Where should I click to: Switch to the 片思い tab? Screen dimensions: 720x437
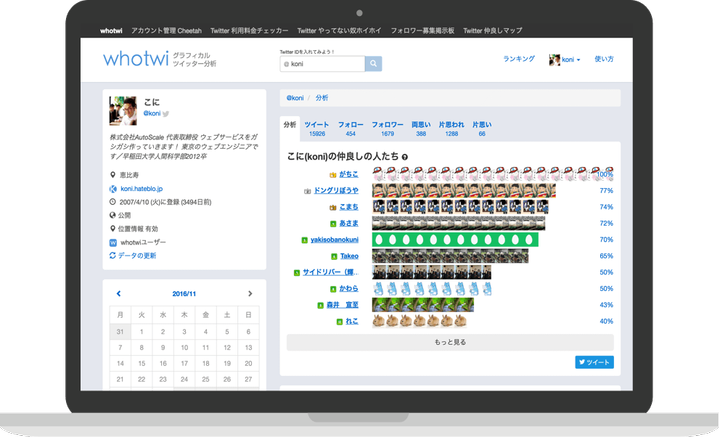[x=482, y=129]
